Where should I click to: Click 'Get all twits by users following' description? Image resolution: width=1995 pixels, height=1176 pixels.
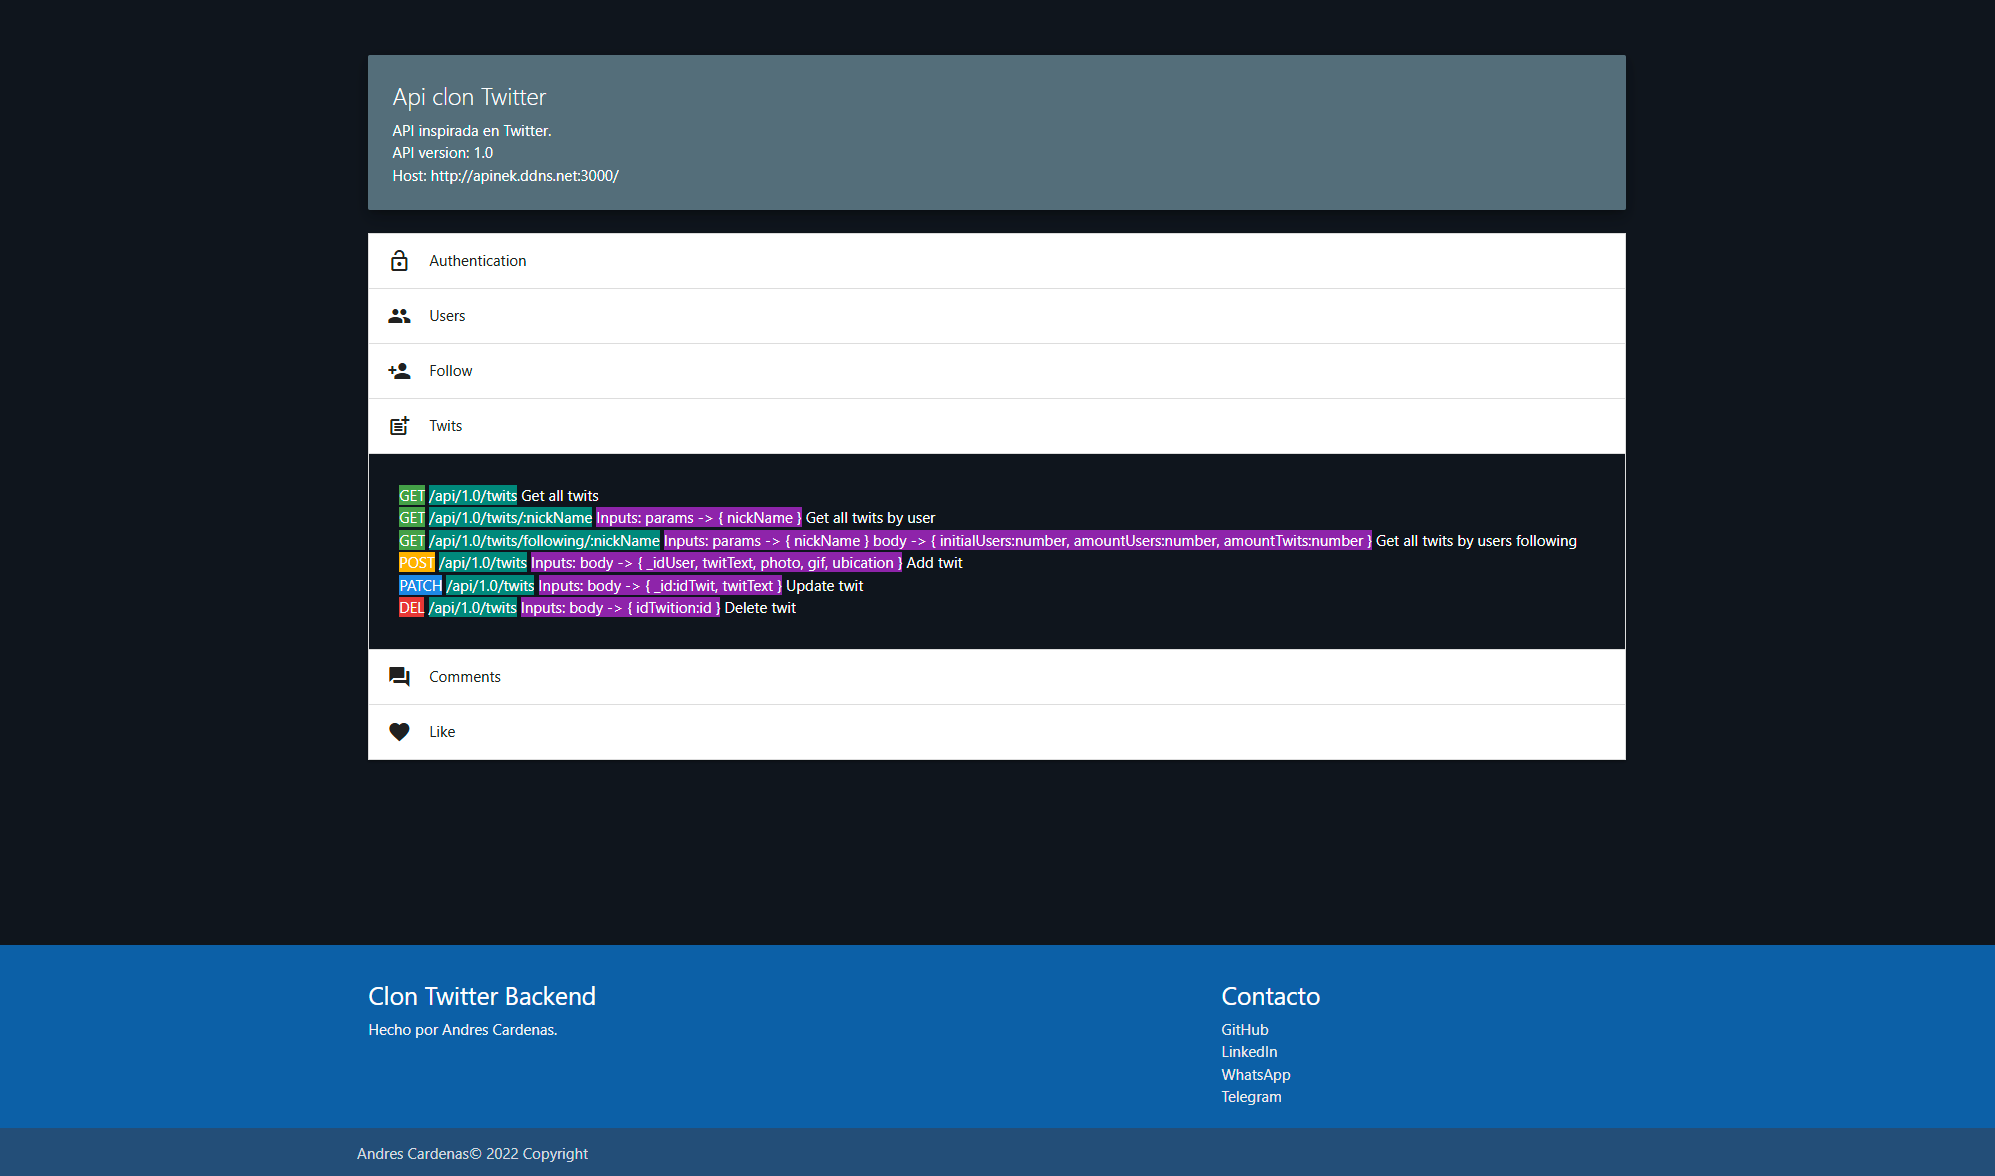coord(1476,541)
